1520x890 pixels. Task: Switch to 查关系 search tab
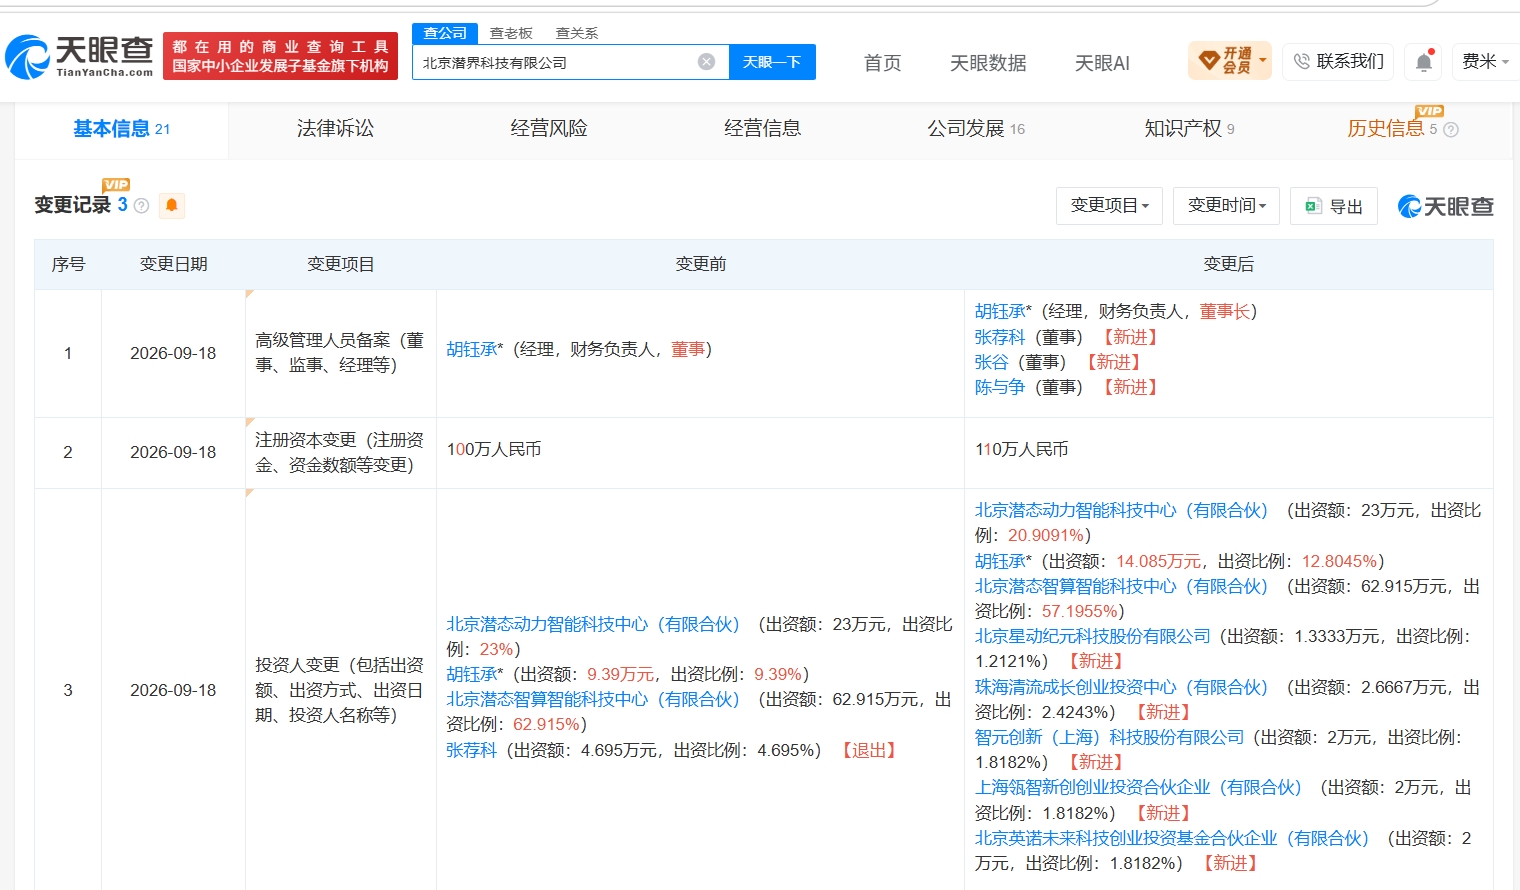(x=577, y=33)
